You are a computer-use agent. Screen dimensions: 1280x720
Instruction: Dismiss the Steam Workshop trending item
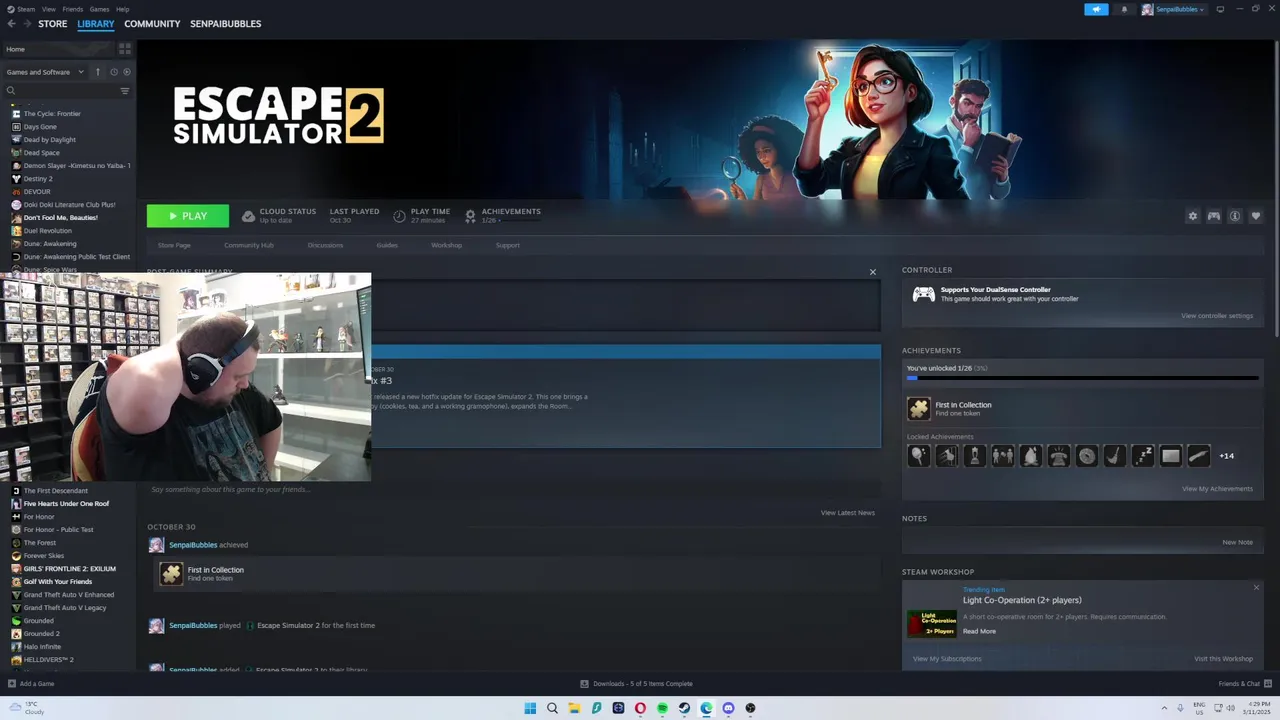point(1256,587)
